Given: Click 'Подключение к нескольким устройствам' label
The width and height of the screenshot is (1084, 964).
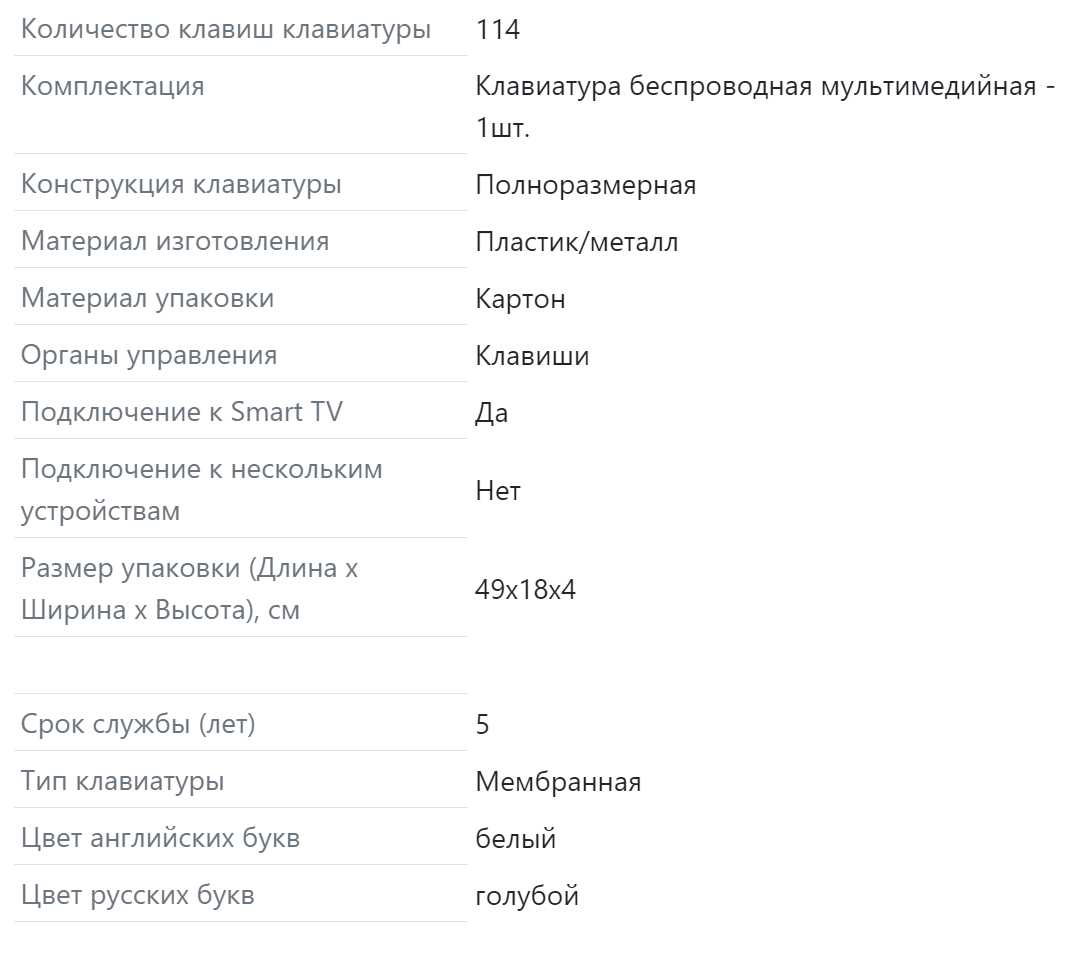Looking at the screenshot, I should [201, 490].
